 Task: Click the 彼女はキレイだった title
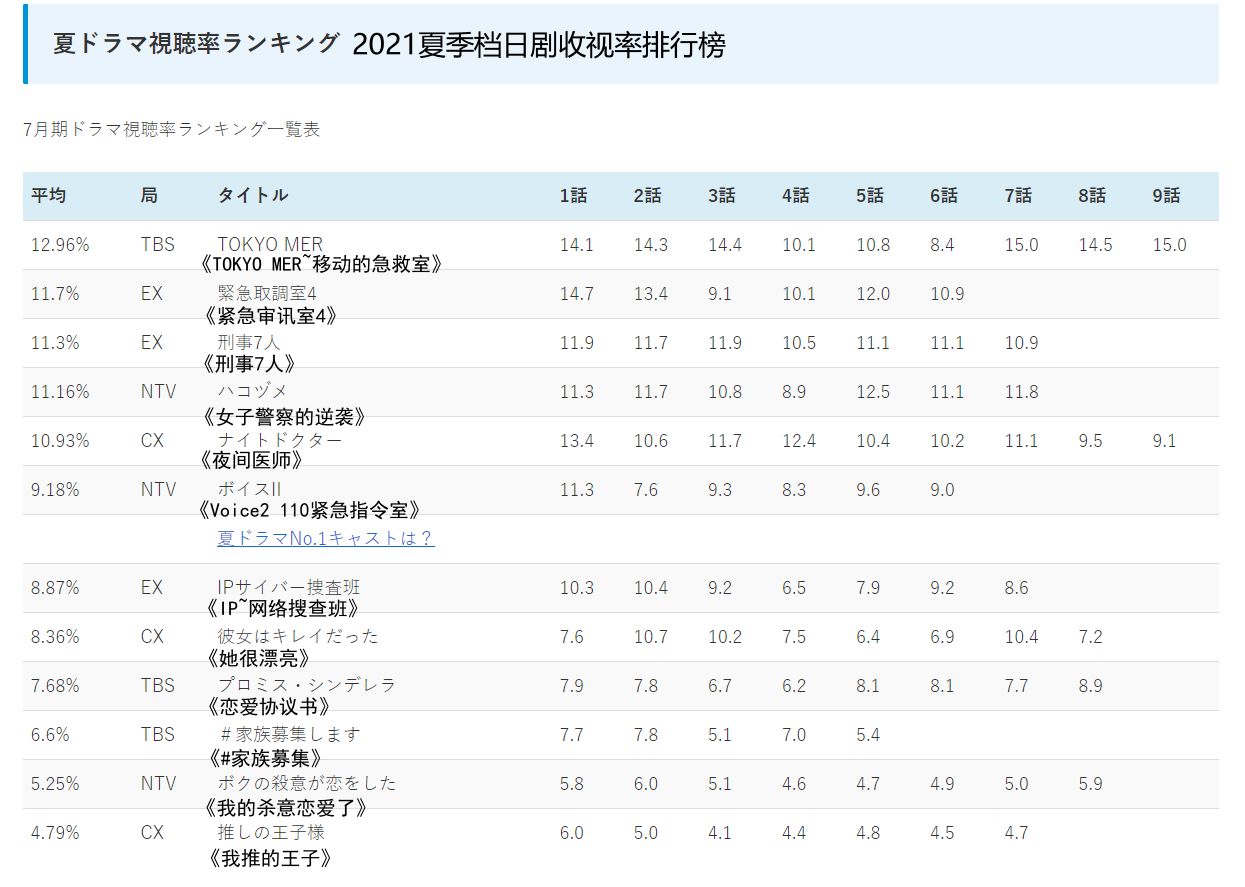click(x=298, y=637)
